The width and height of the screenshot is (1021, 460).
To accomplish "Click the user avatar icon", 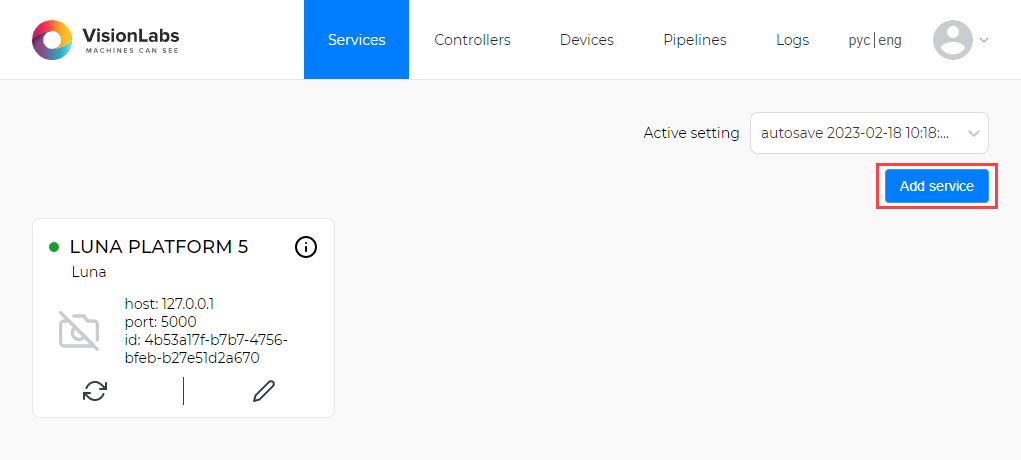I will tap(952, 40).
